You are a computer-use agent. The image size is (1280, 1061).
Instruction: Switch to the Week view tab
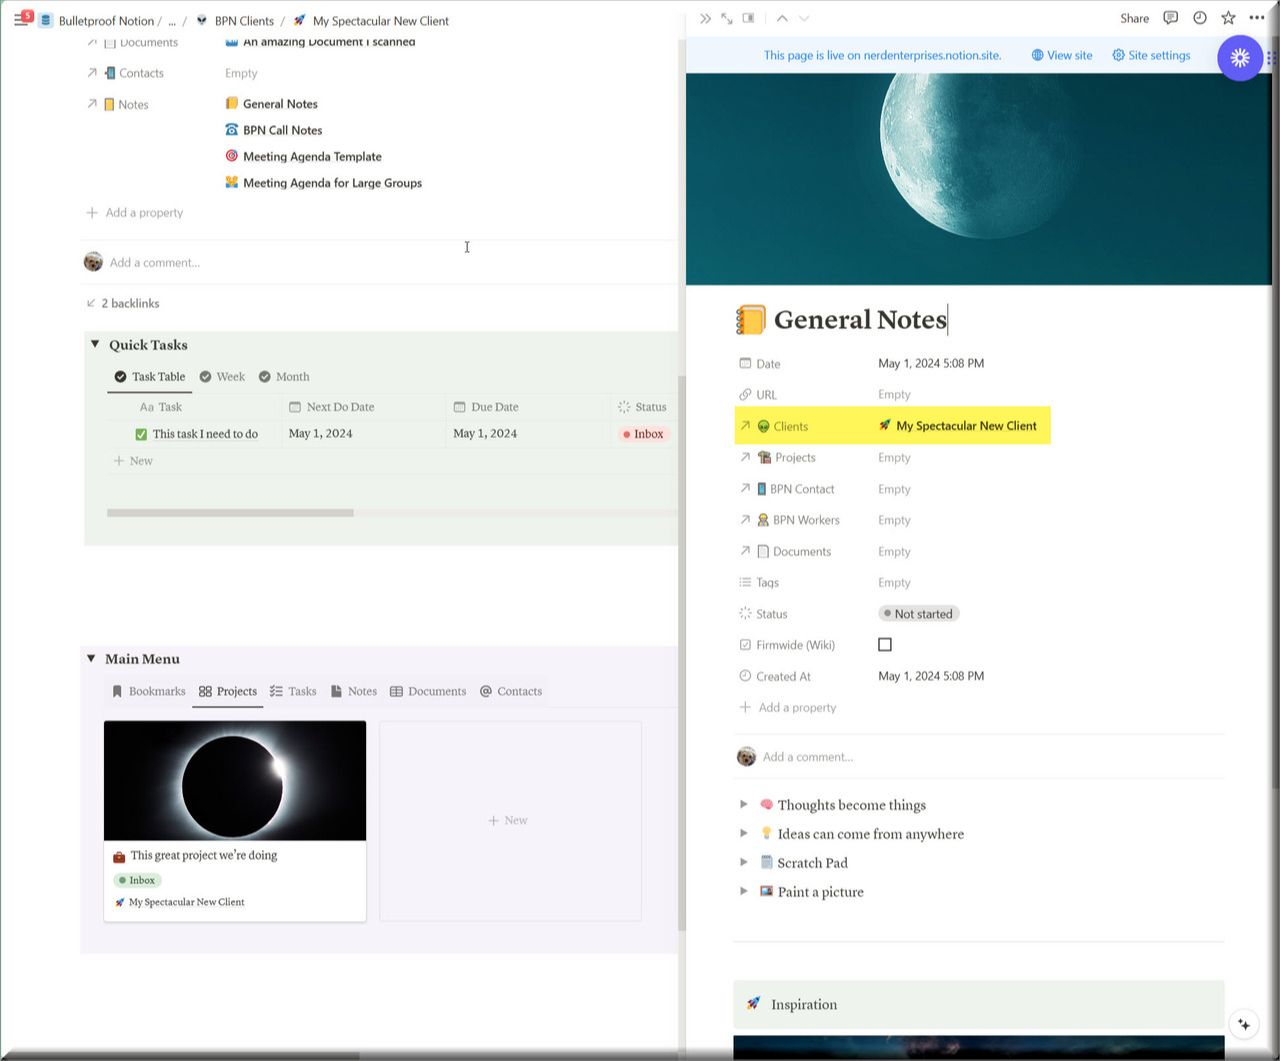point(222,377)
